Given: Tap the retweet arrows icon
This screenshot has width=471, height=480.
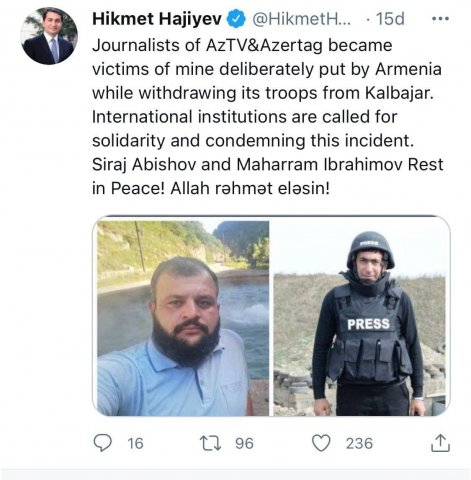Looking at the screenshot, I should (x=210, y=444).
